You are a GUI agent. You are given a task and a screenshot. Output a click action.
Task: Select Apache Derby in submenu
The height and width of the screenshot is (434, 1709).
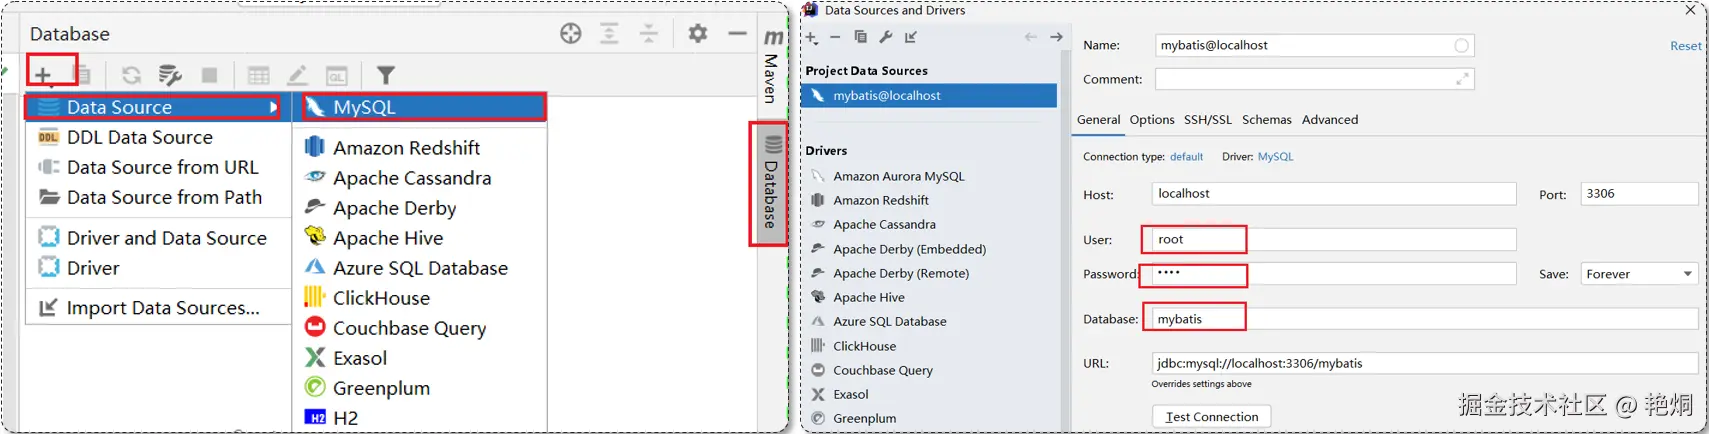(x=421, y=208)
